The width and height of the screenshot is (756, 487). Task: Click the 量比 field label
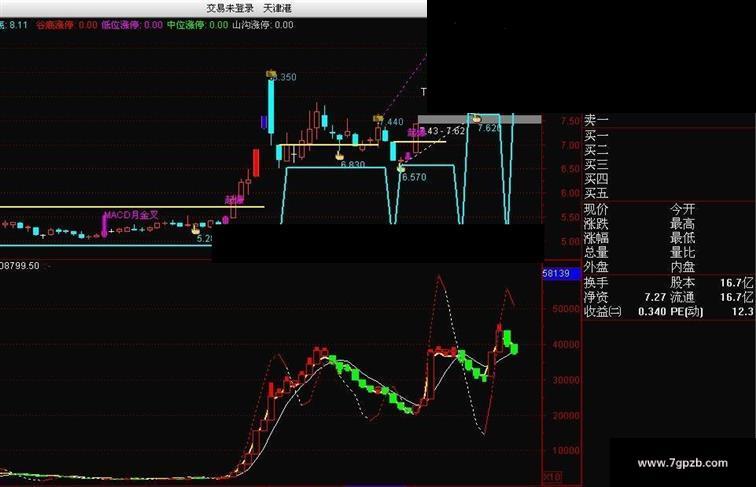click(x=683, y=252)
